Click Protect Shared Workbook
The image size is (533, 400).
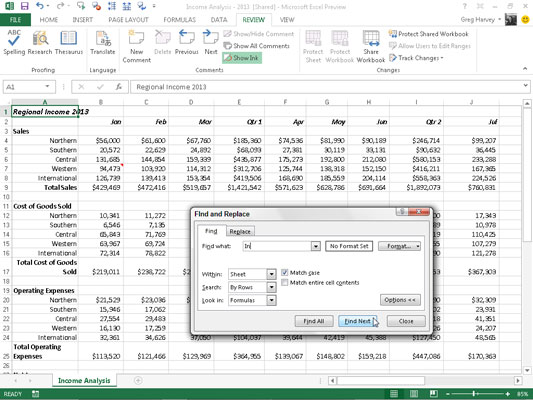coord(429,34)
